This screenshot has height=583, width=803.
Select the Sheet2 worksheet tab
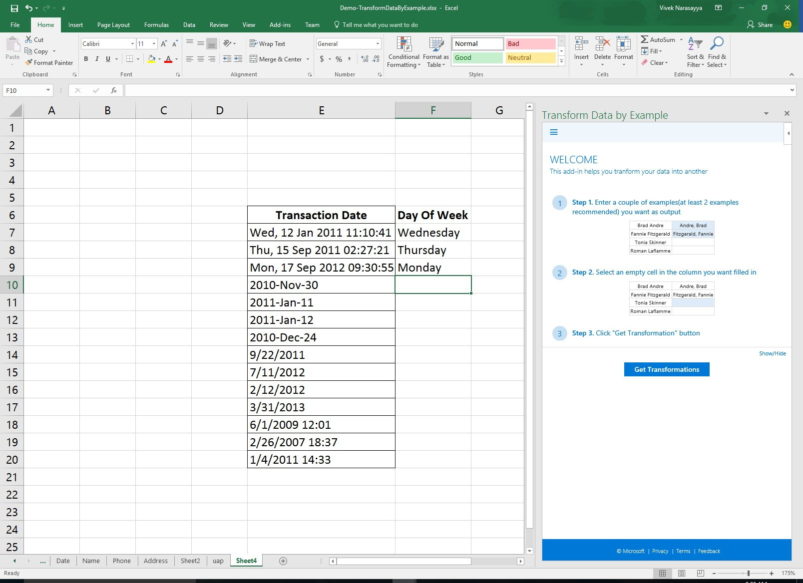coord(190,561)
